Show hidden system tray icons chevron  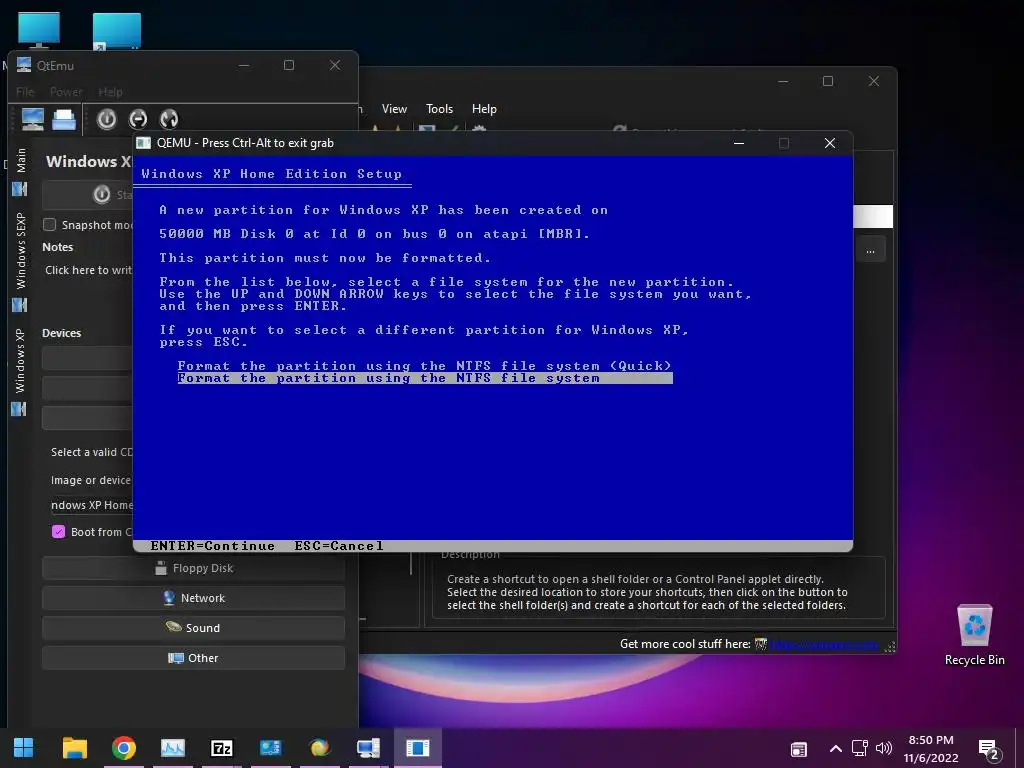pos(835,748)
